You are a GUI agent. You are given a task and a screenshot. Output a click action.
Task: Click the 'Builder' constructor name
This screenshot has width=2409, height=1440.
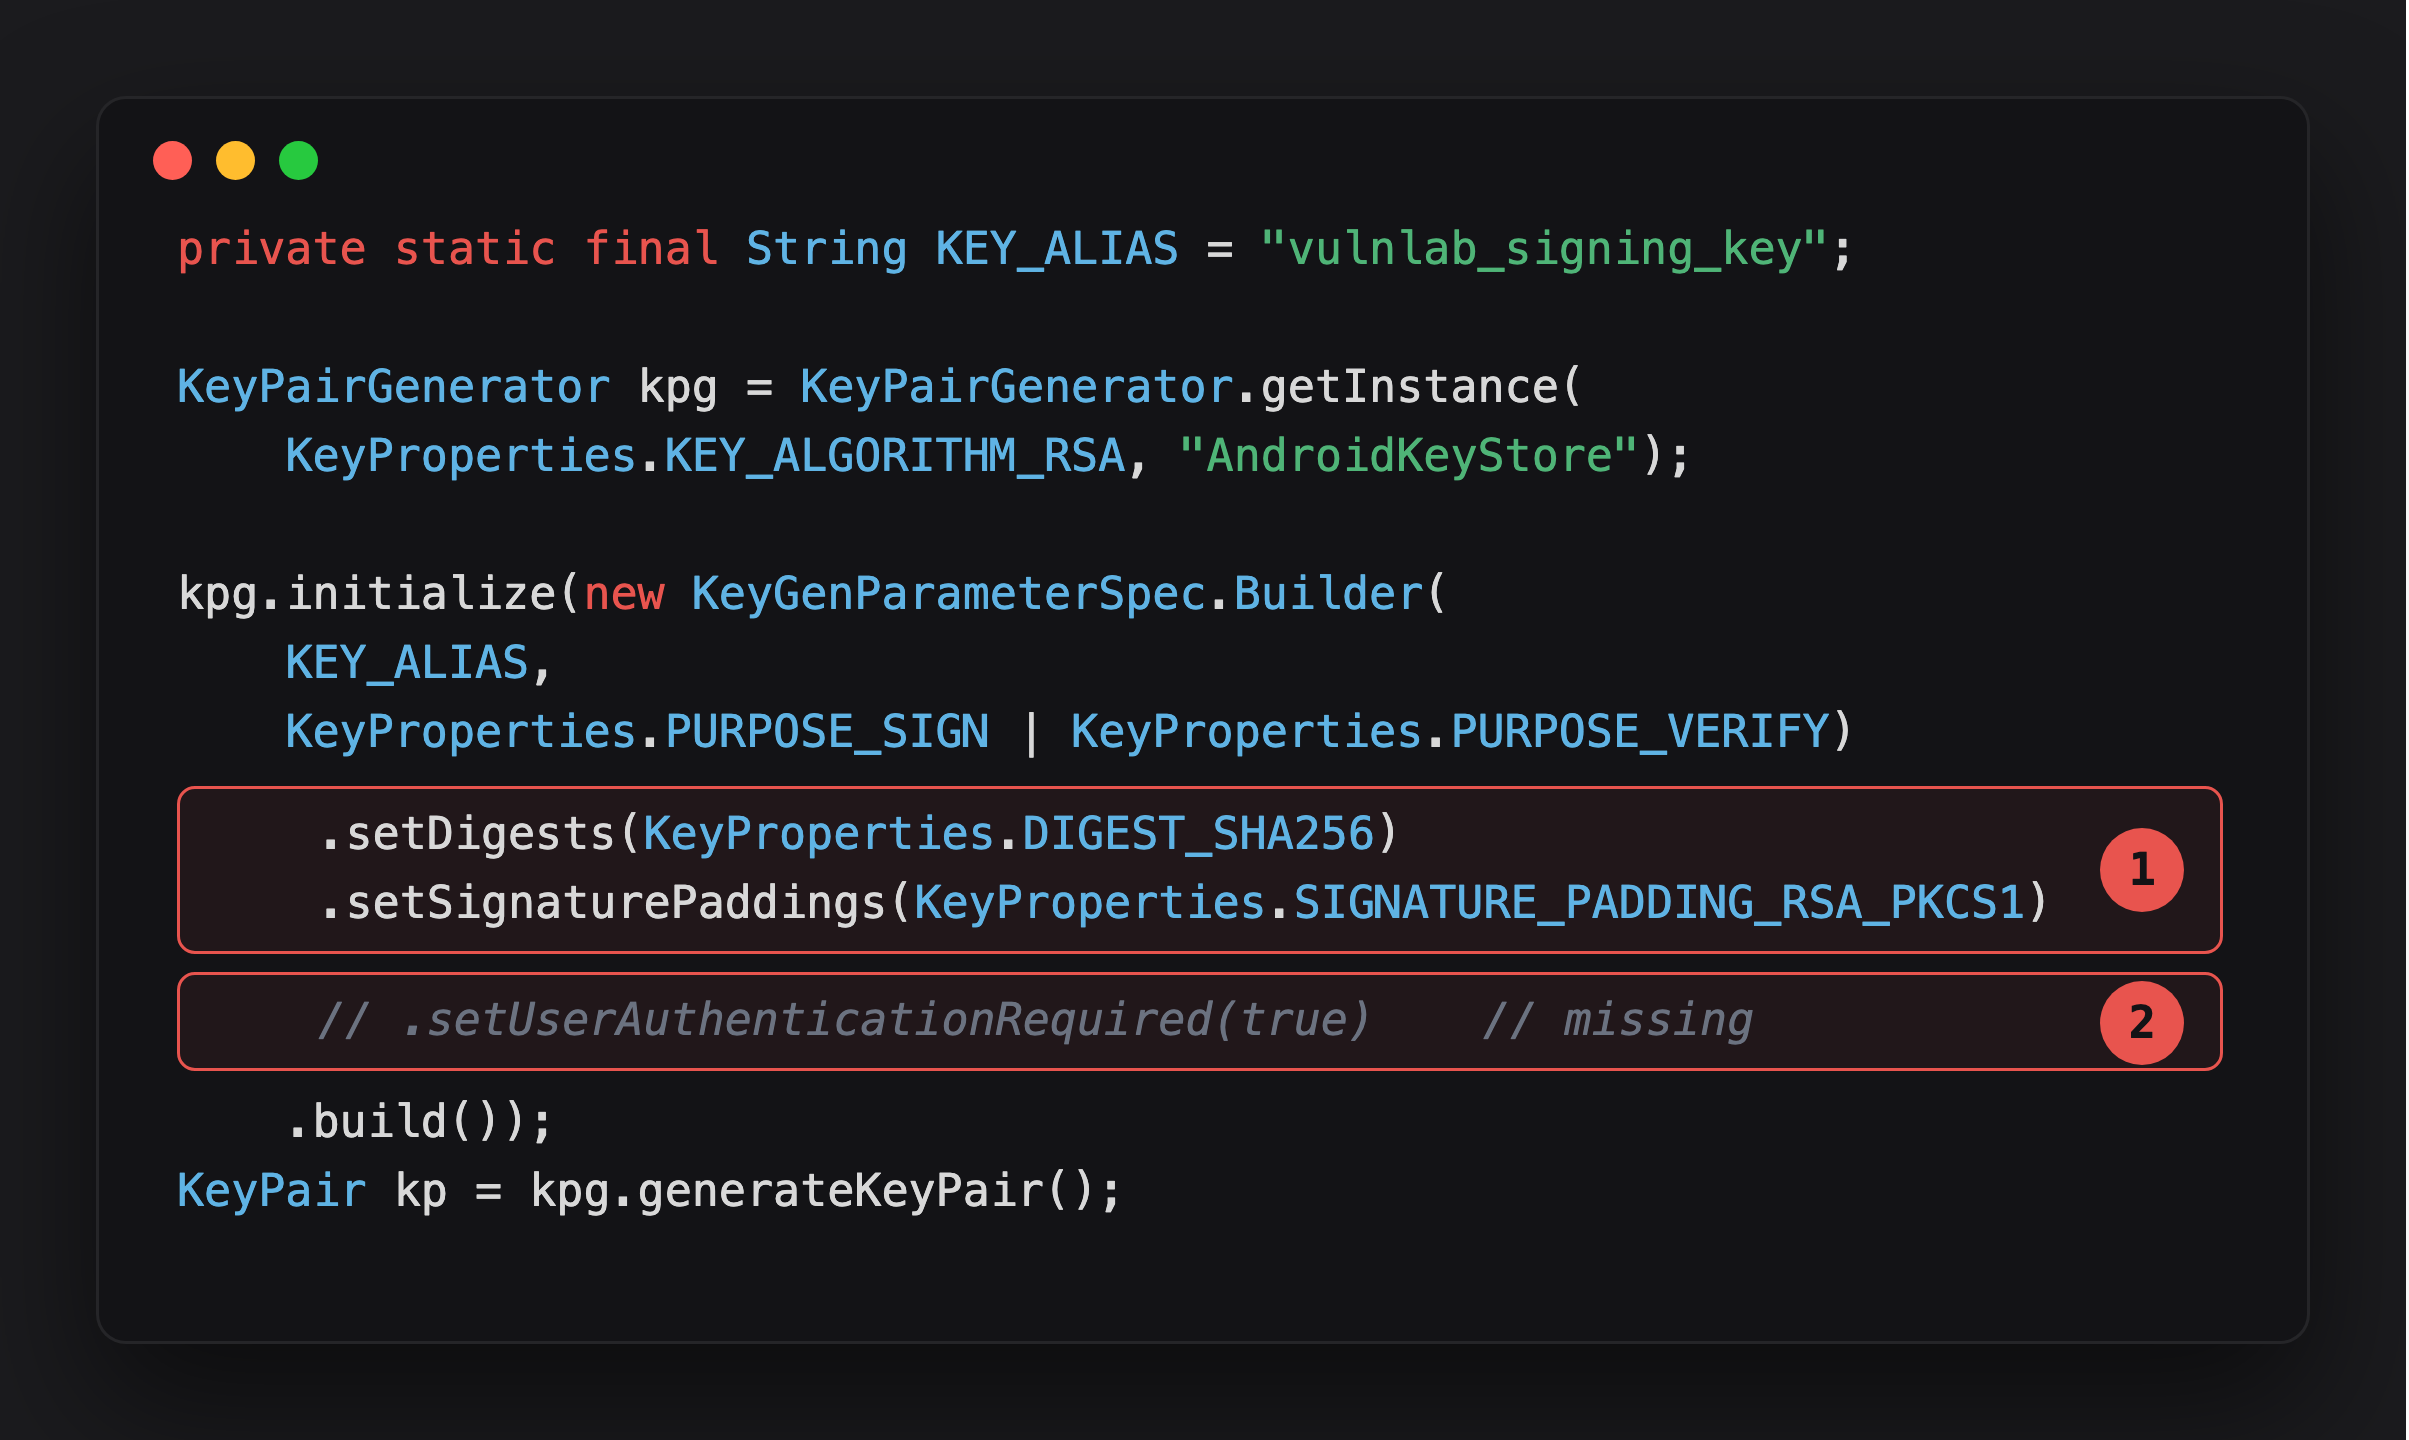(1328, 594)
